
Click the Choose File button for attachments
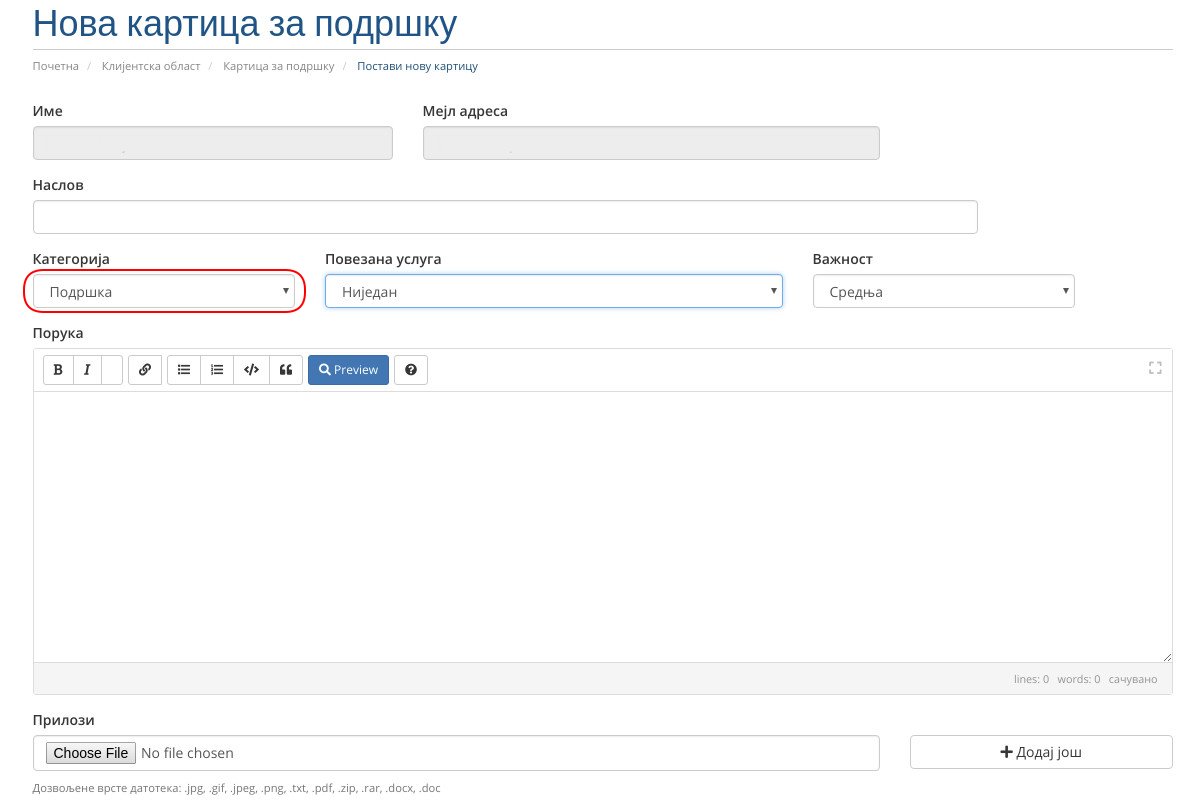pos(91,753)
